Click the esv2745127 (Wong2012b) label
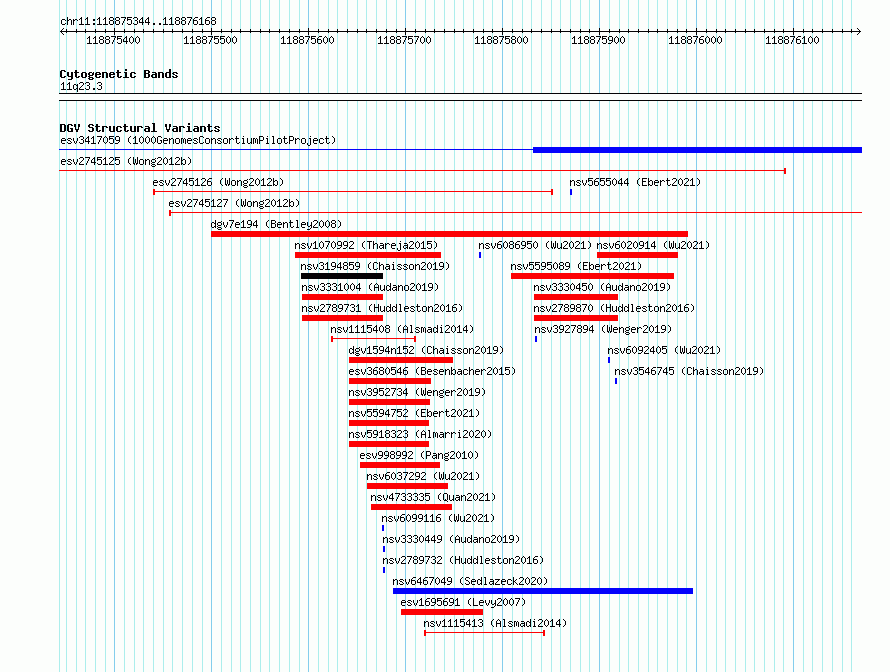 click(234, 203)
